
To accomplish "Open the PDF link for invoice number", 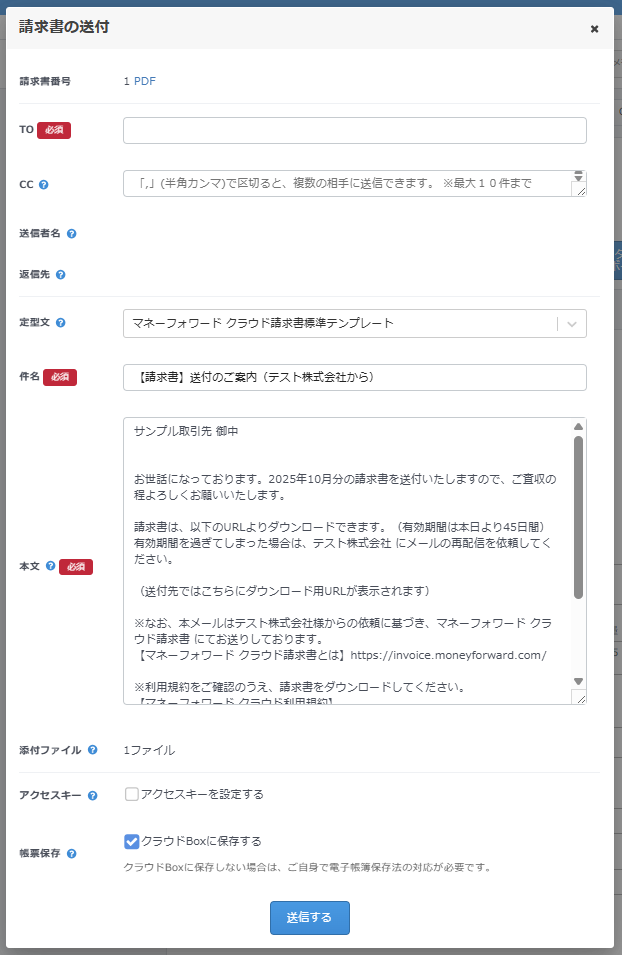I will (145, 81).
